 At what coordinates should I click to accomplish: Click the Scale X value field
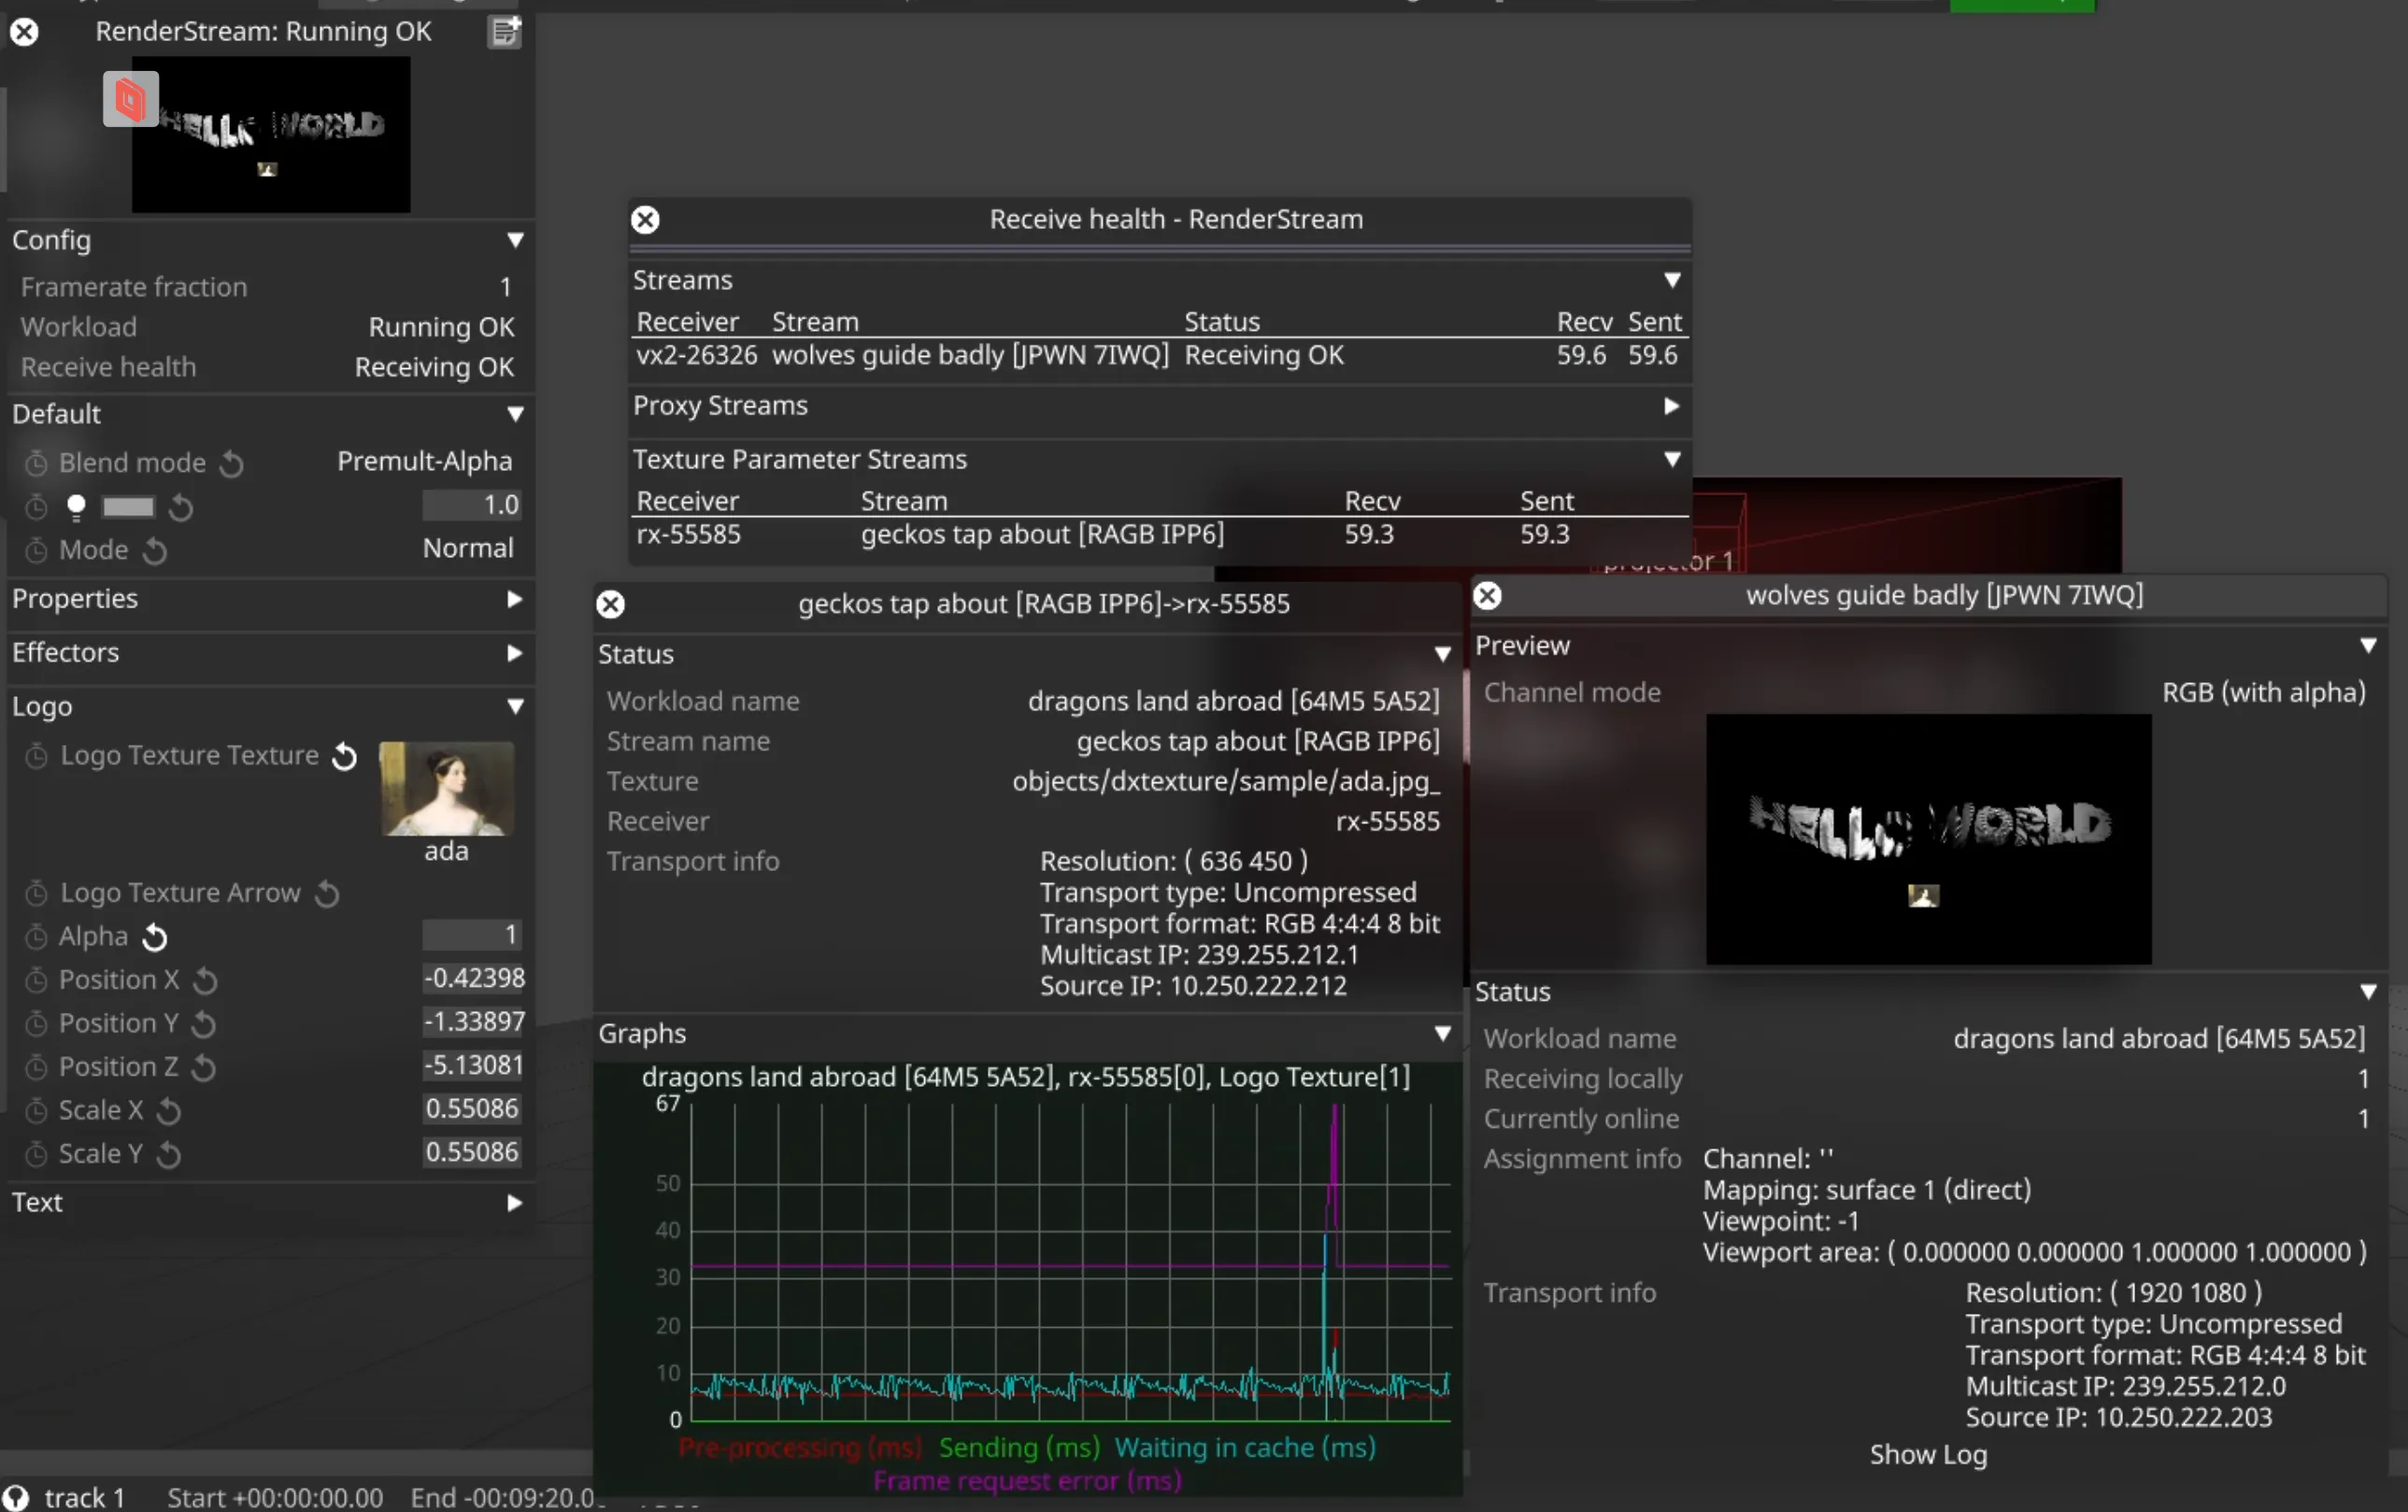coord(472,1109)
